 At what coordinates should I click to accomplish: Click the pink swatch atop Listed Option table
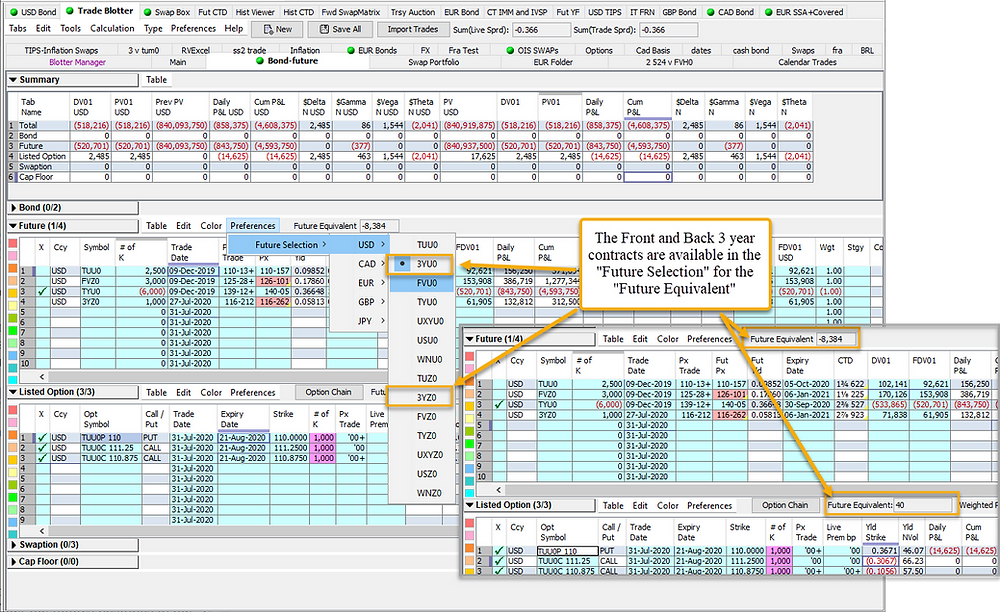(13, 423)
